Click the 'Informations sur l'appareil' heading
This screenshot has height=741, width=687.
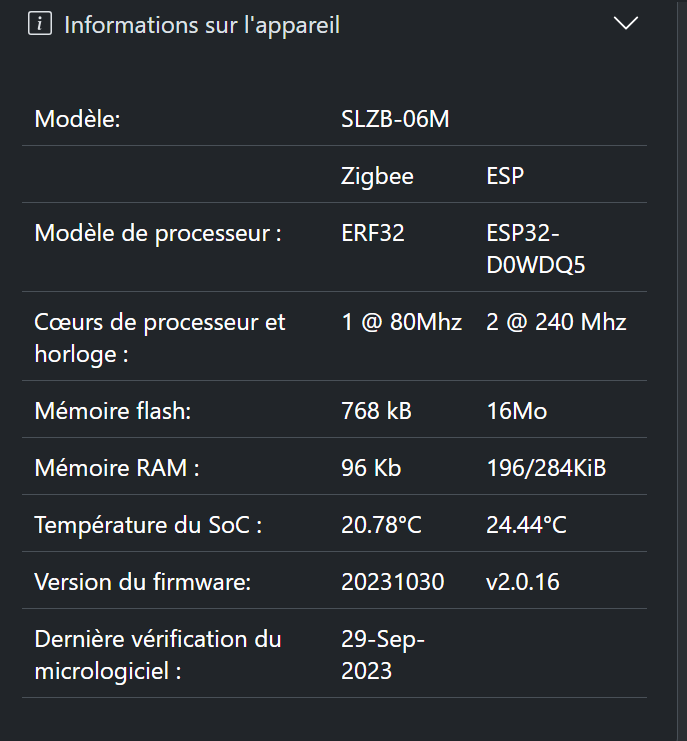point(202,25)
